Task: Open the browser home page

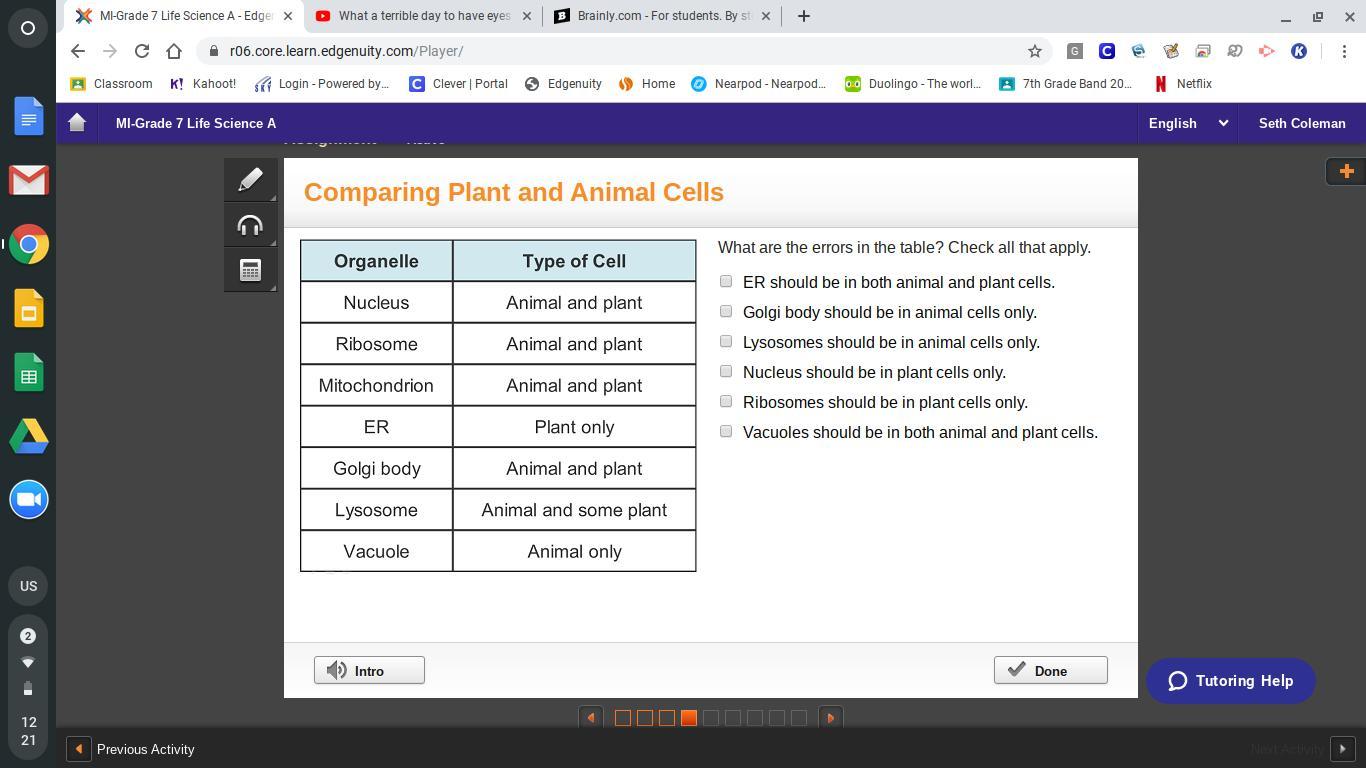Action: coord(174,51)
